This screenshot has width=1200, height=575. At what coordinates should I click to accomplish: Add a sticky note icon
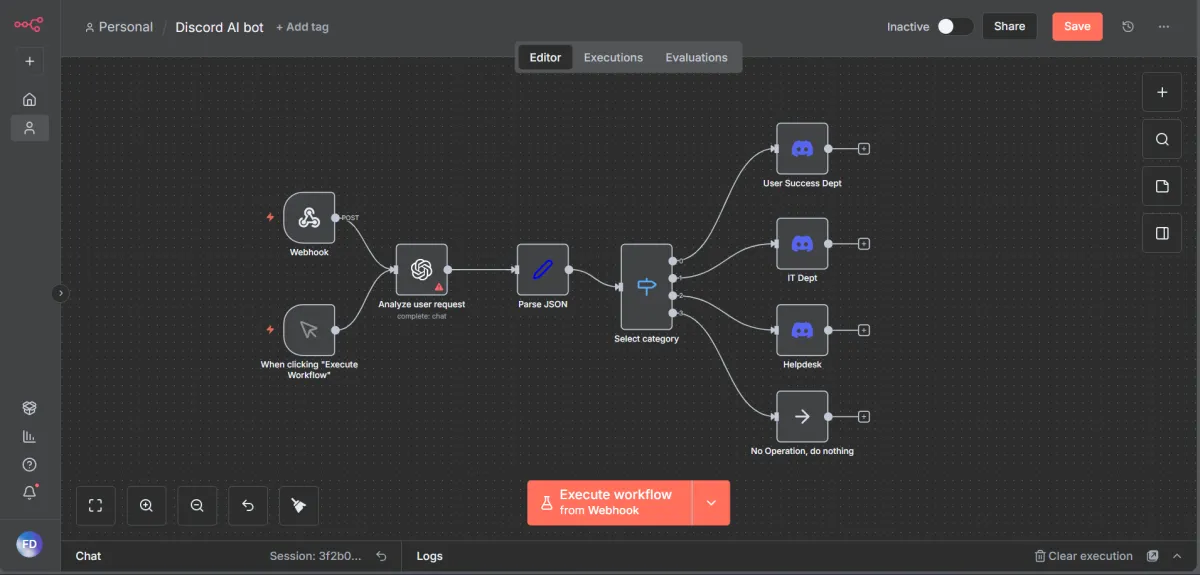1162,186
